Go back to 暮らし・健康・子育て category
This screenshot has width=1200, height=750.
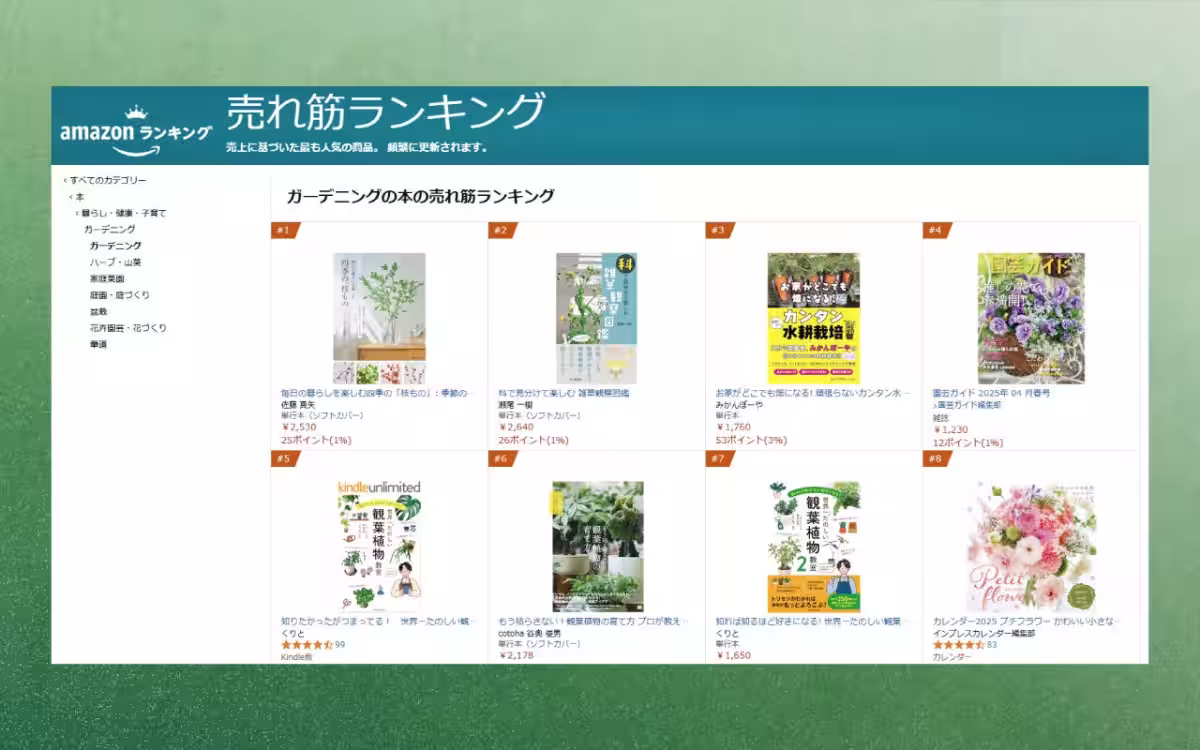[123, 213]
